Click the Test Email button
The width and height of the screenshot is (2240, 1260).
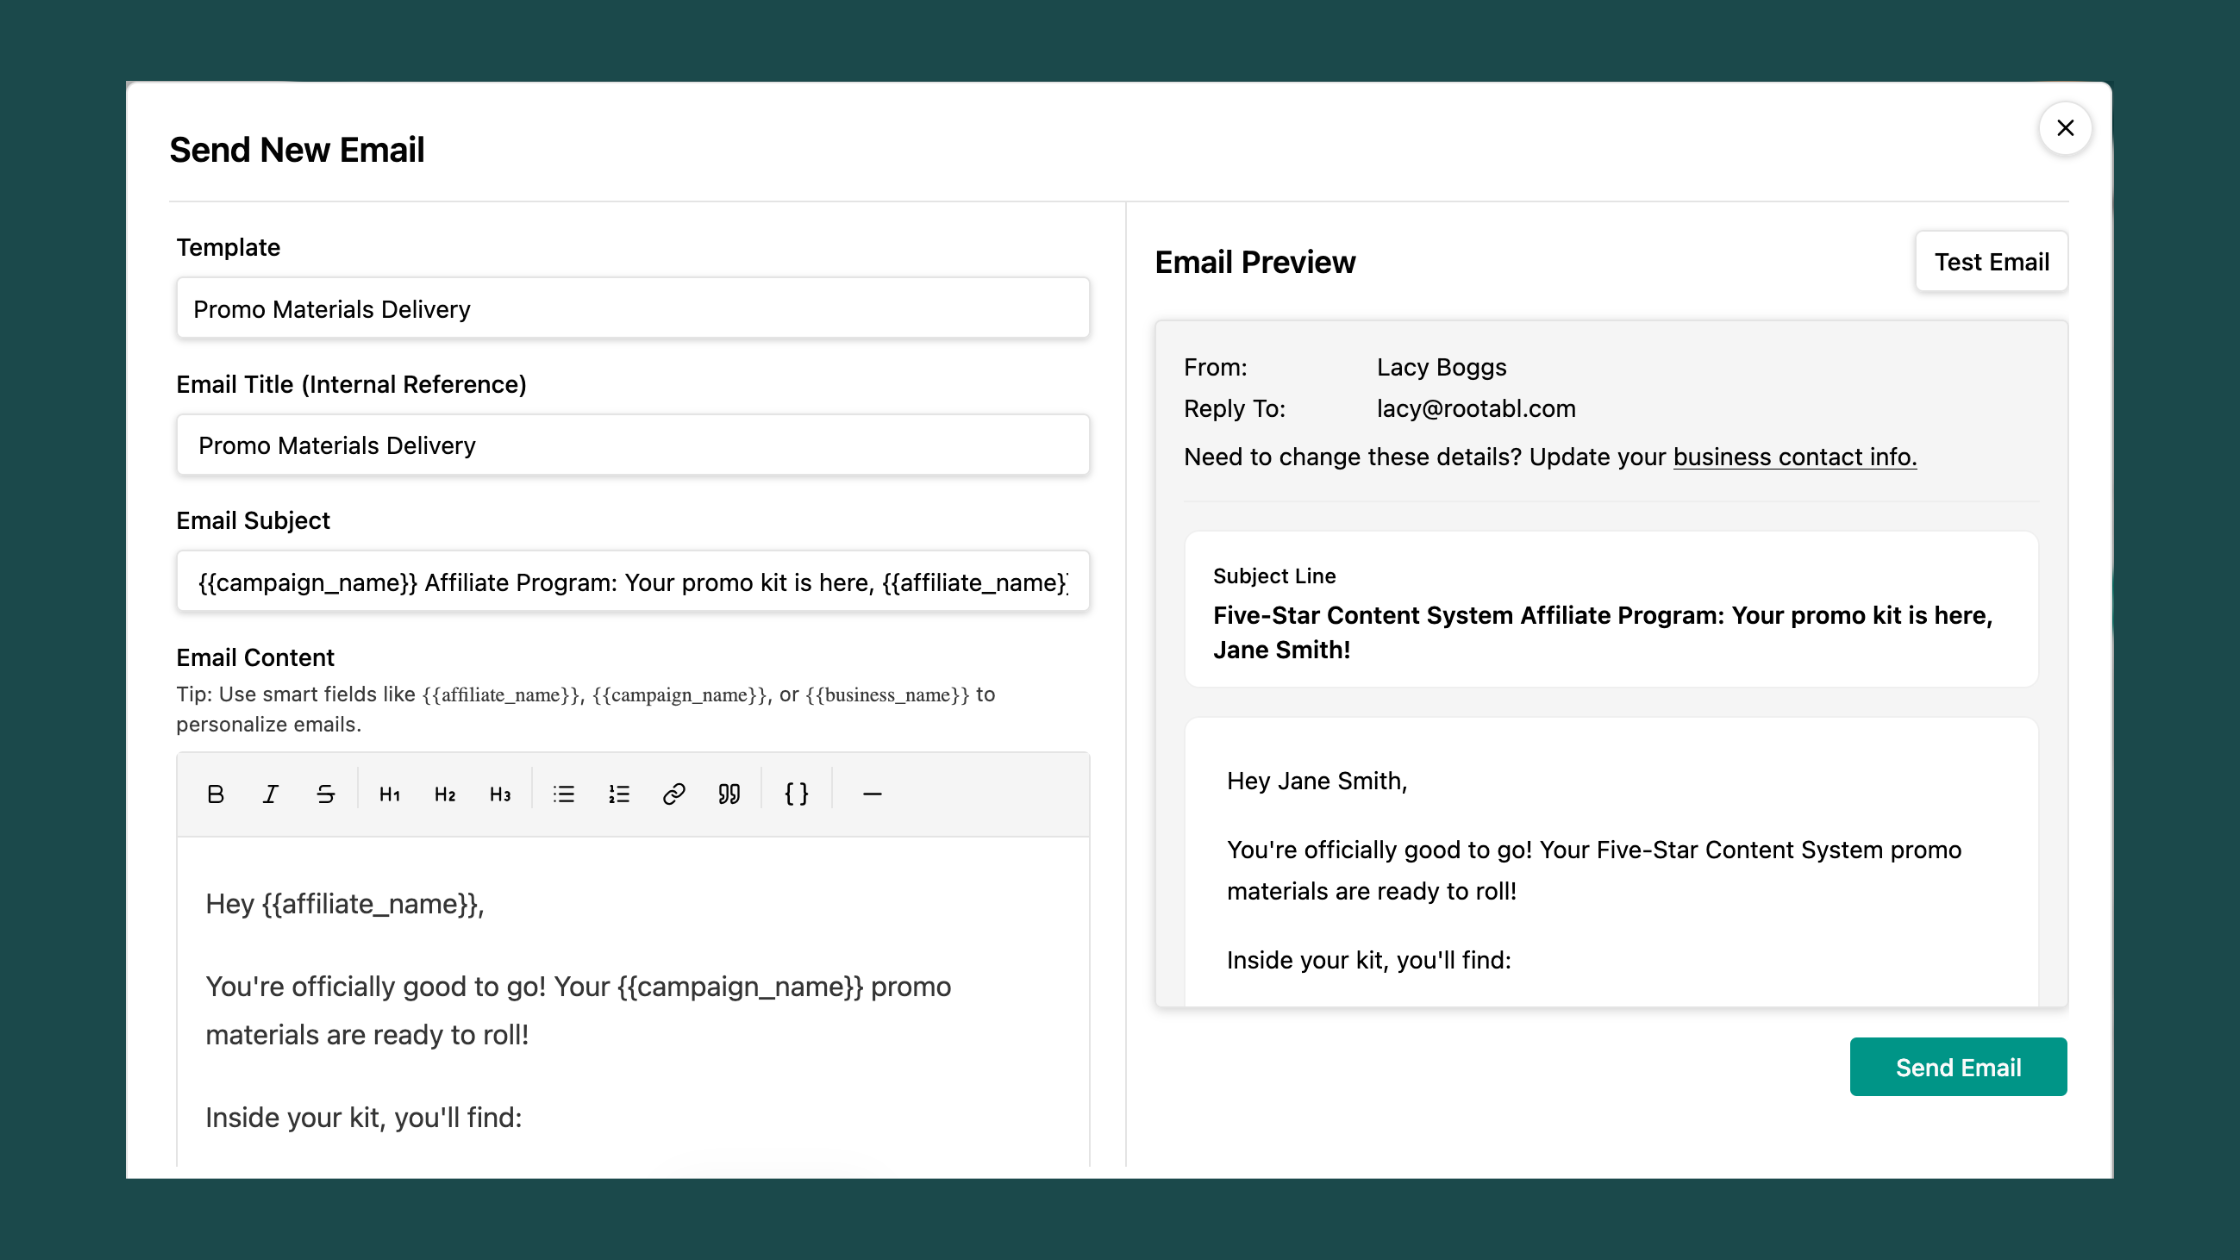coord(1991,261)
